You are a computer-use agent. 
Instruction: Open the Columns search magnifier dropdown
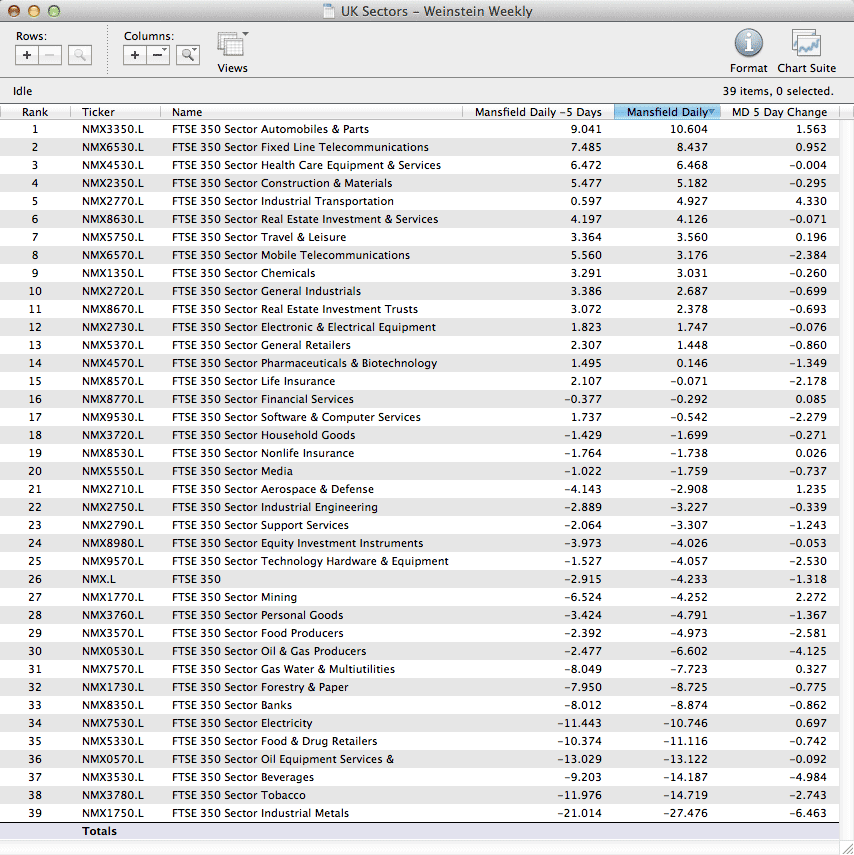coord(188,55)
